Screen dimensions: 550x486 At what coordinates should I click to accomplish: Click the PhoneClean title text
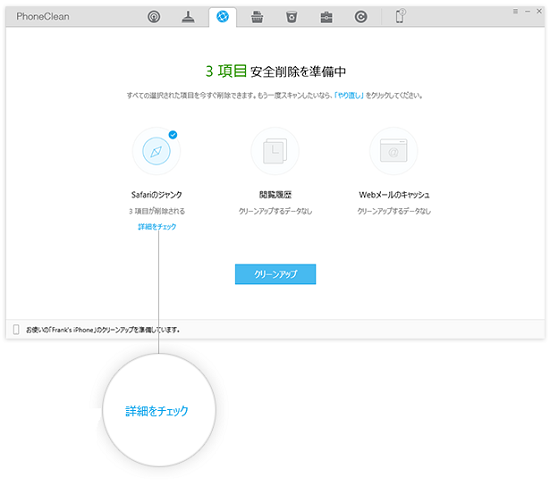tap(43, 16)
